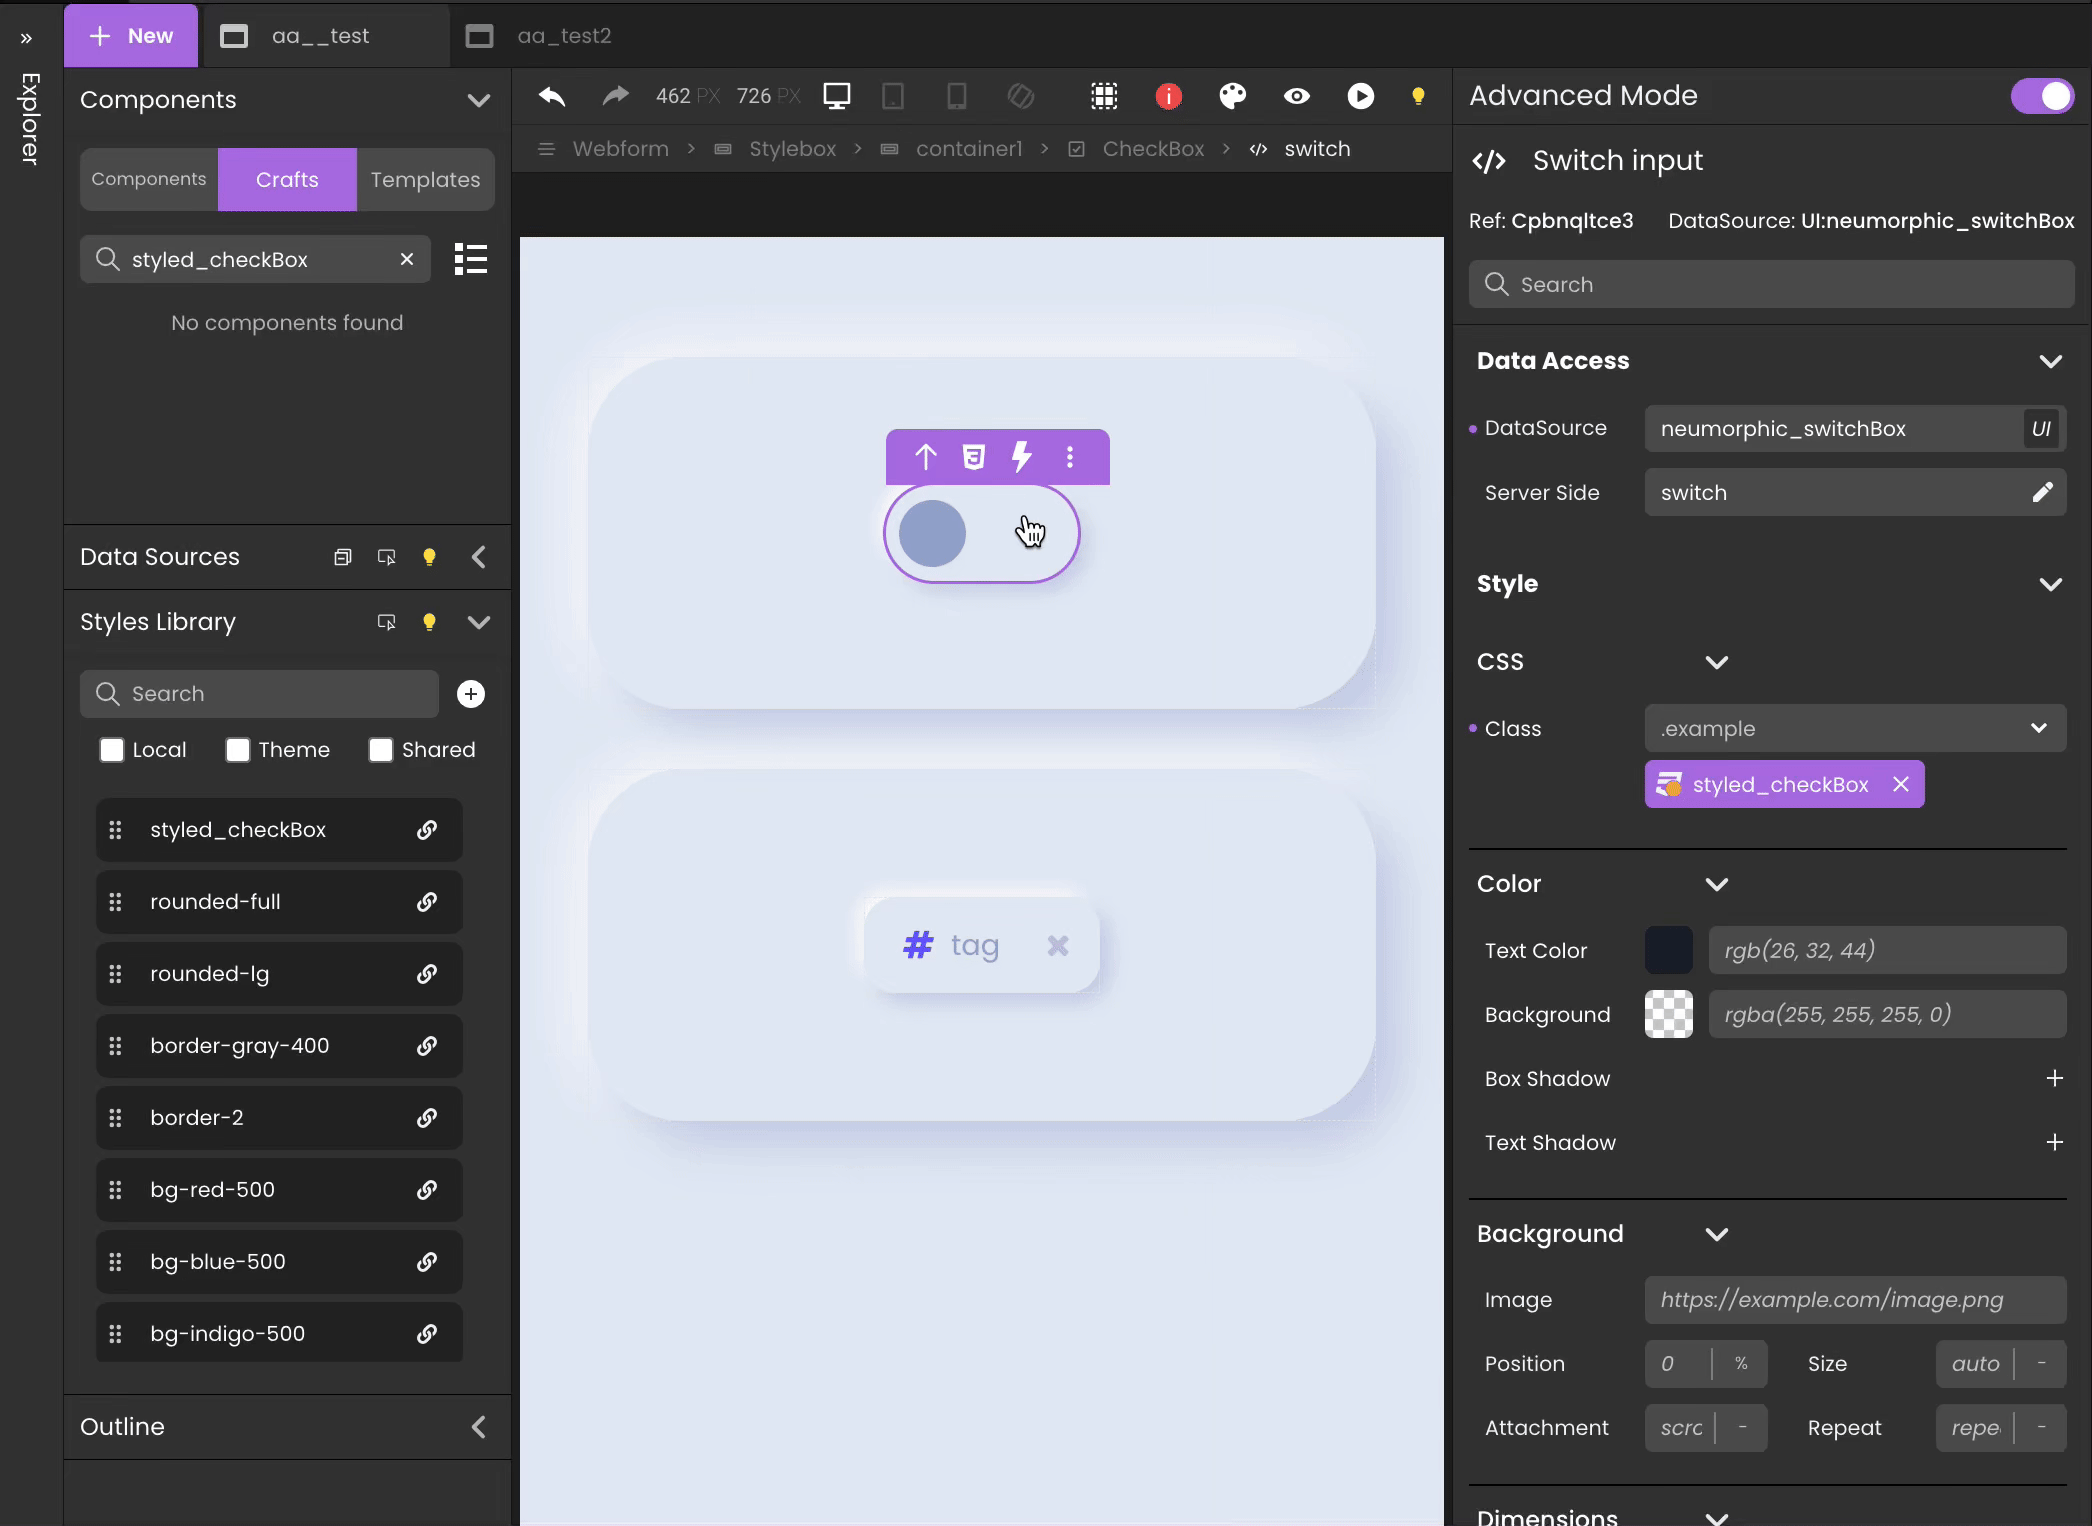Click the remove styled_checkBox class tag

(1900, 784)
